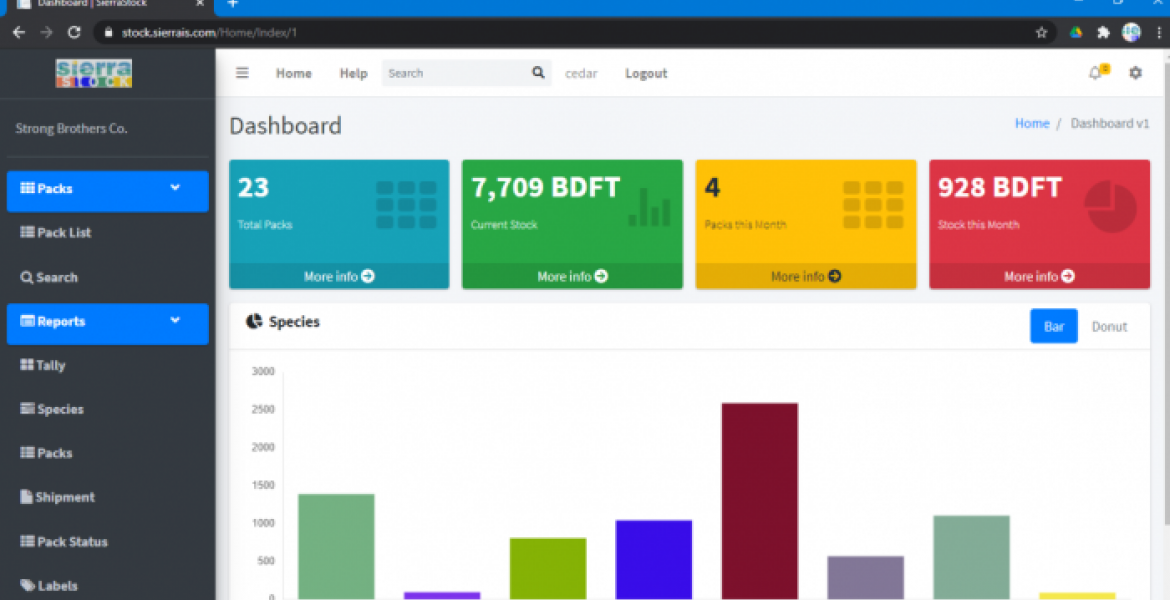This screenshot has width=1170, height=600.
Task: Keep Bar view selected on the Species chart
Action: (x=1053, y=326)
